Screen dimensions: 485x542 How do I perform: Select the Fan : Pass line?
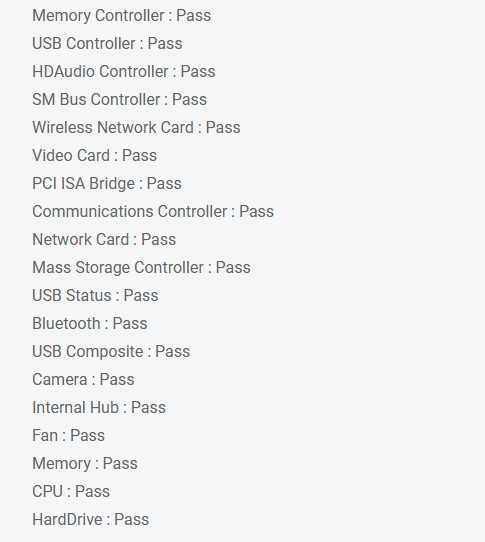click(68, 436)
